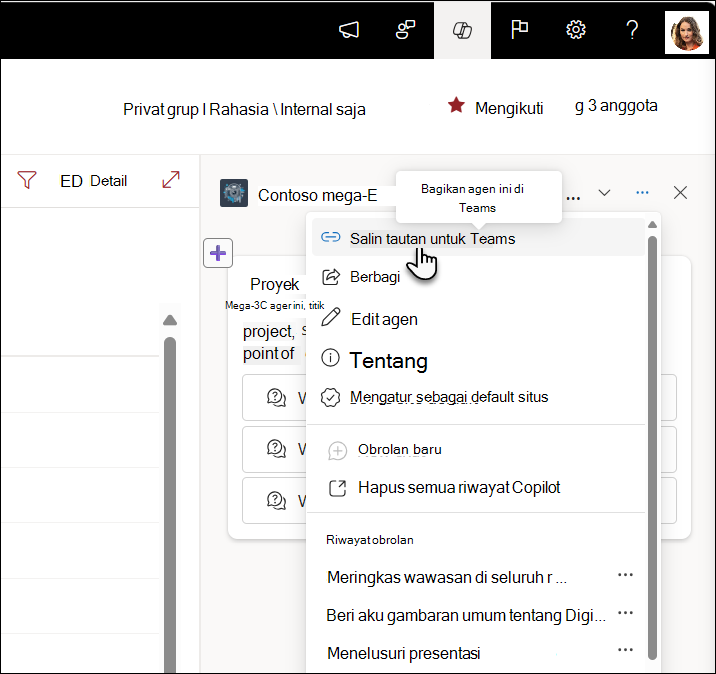
Task: Click the second suggested prompt card icon
Action: coord(276,448)
